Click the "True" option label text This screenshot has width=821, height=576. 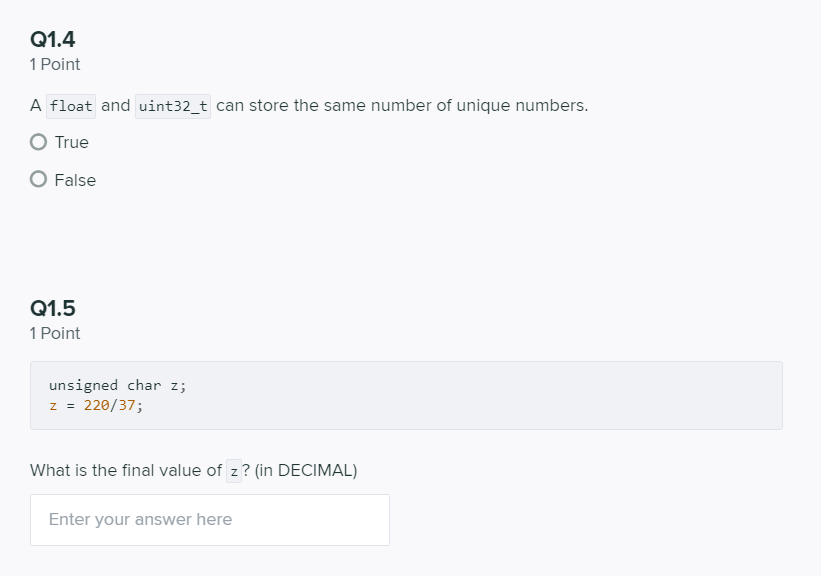point(72,142)
